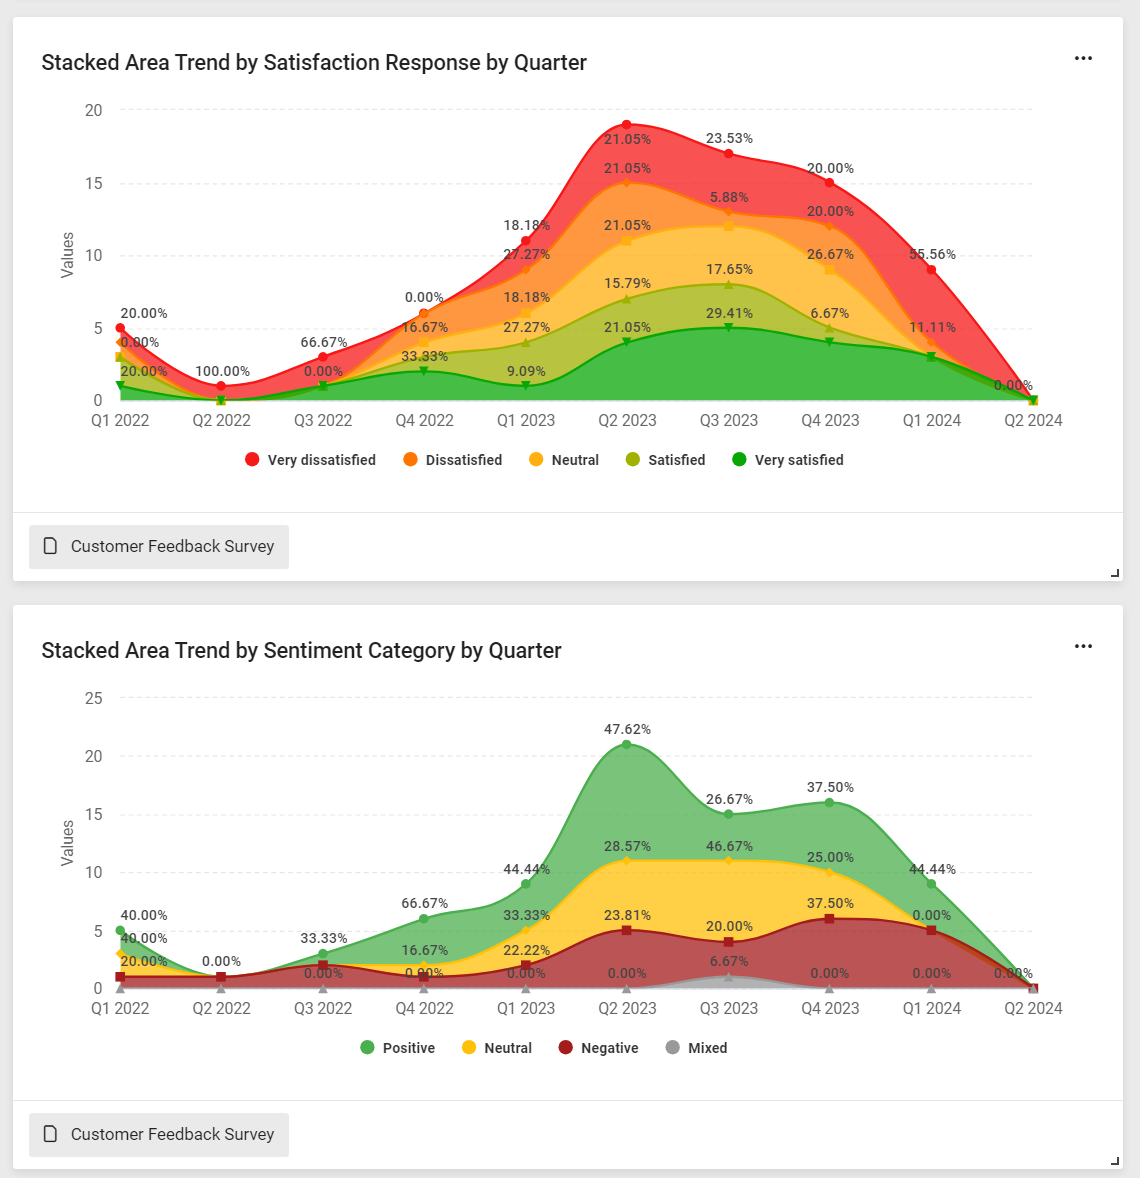Select the red Very dissatisfied legend marker

tap(250, 459)
